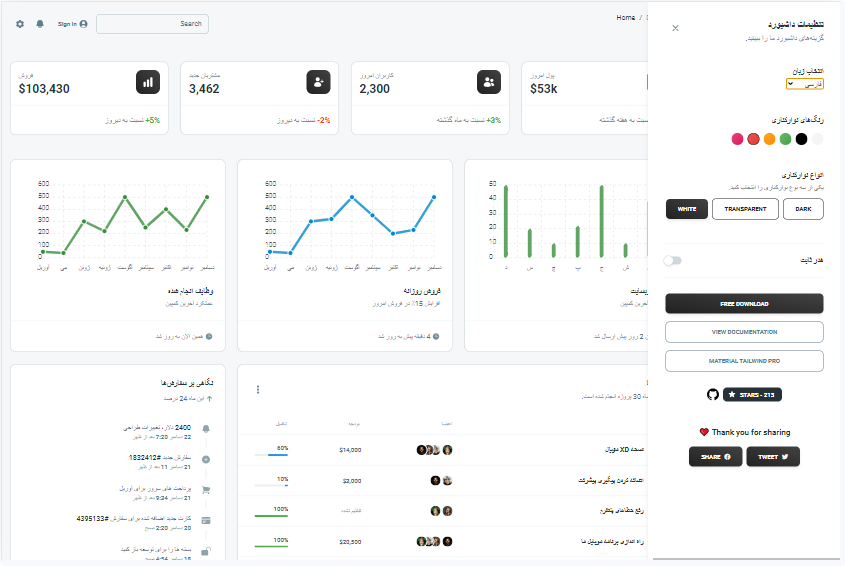Click the avatar group in the $14,000 row
This screenshot has height=566, width=845.
tap(434, 450)
